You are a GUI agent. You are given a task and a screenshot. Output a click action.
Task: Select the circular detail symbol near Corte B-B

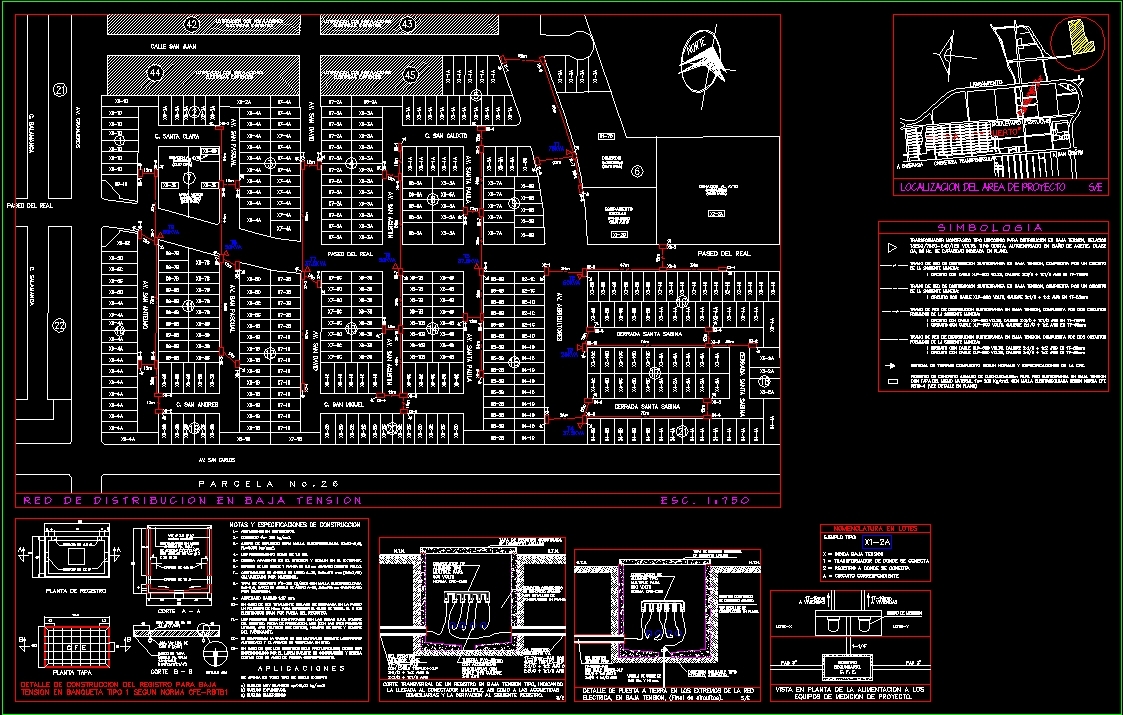tap(214, 655)
